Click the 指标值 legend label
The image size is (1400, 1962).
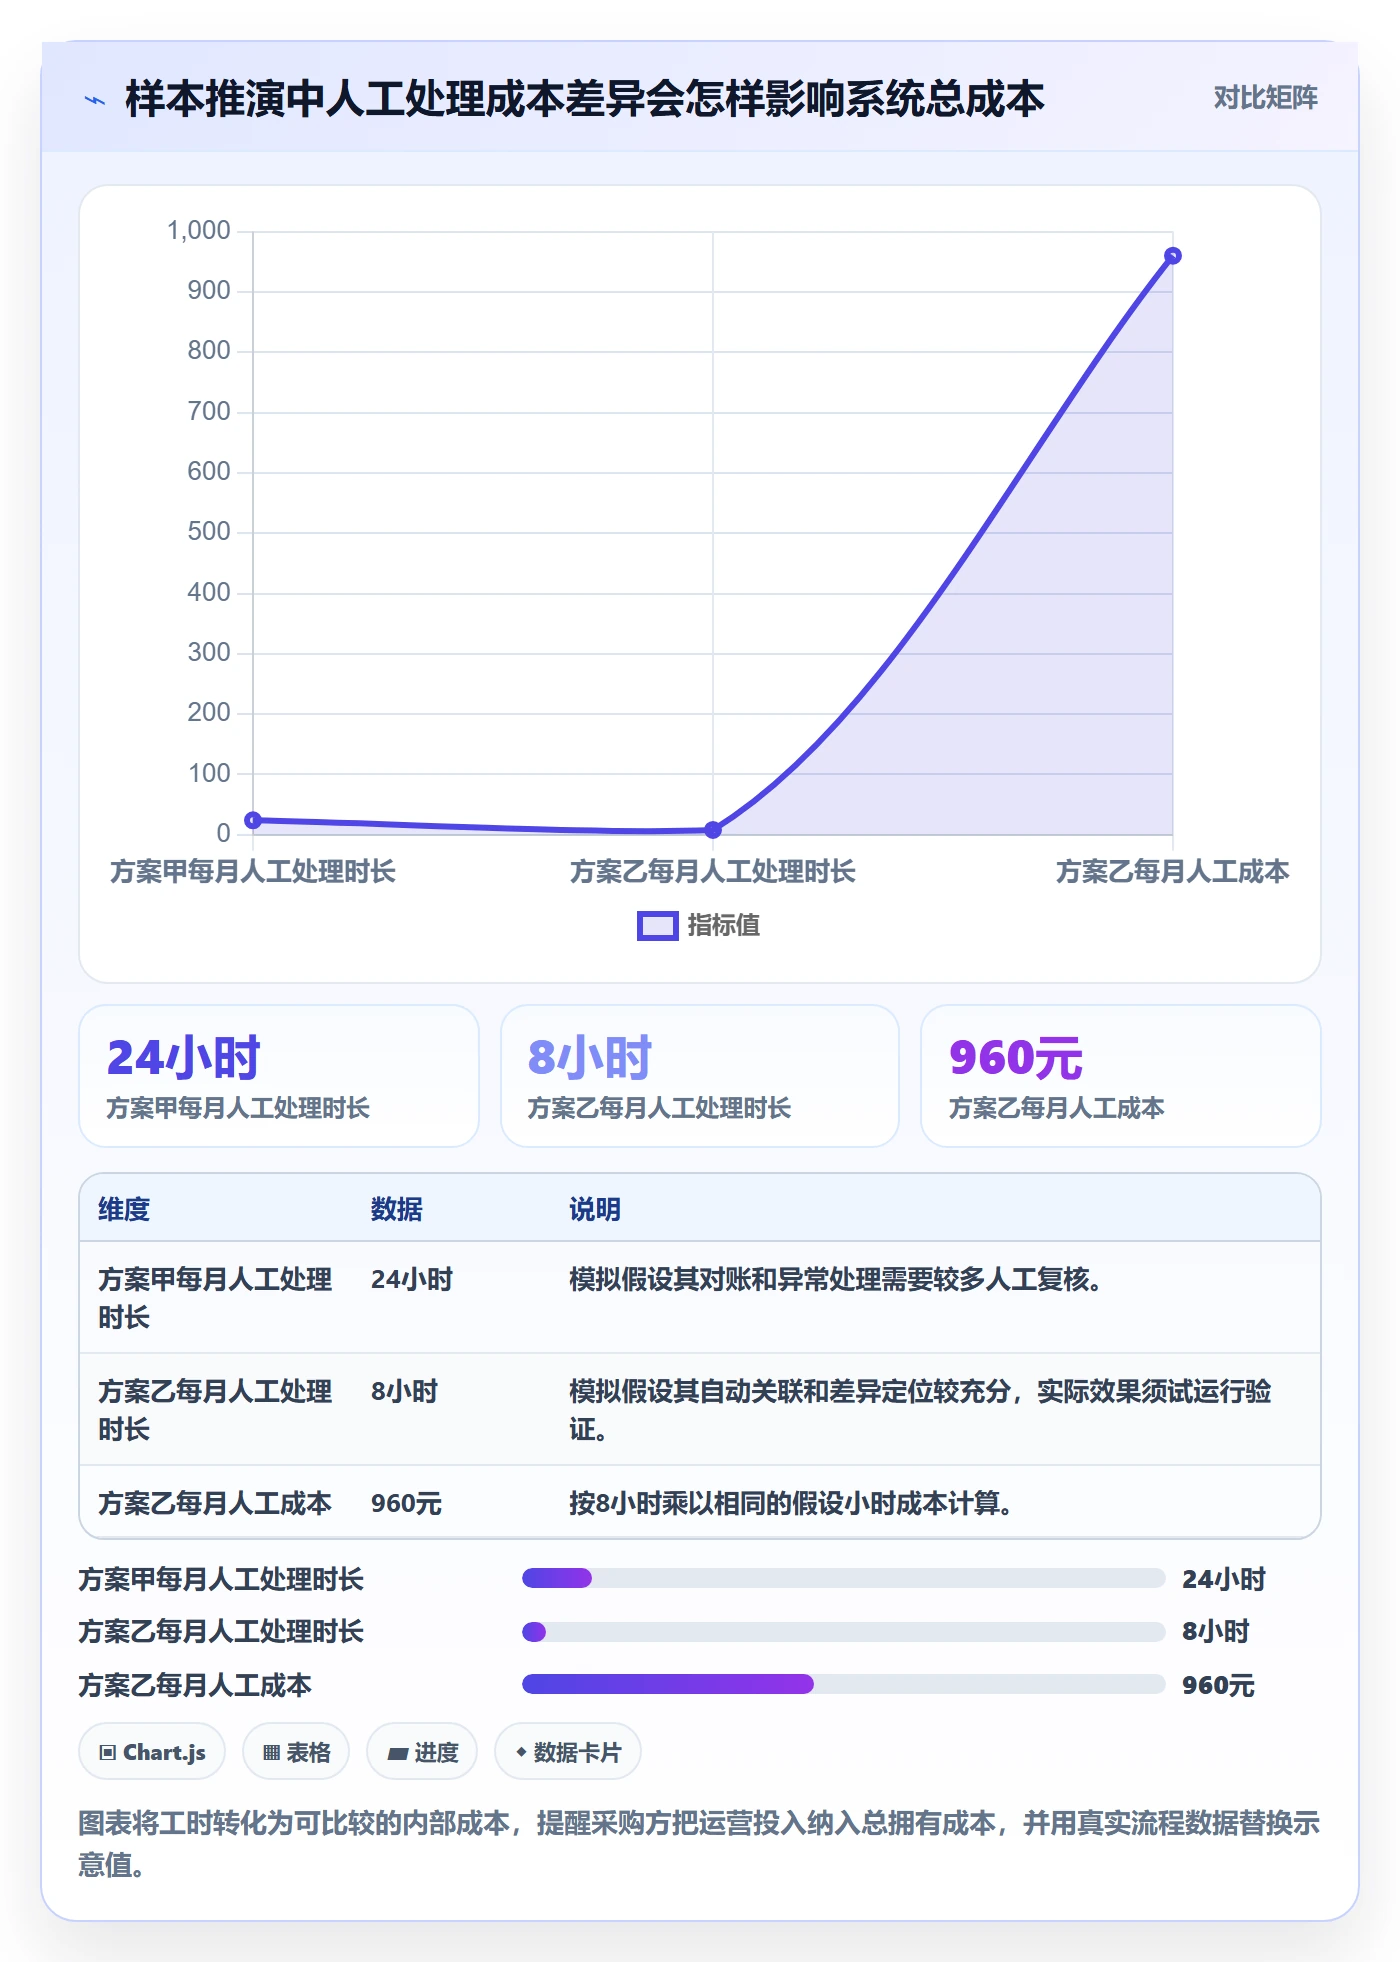tap(724, 926)
